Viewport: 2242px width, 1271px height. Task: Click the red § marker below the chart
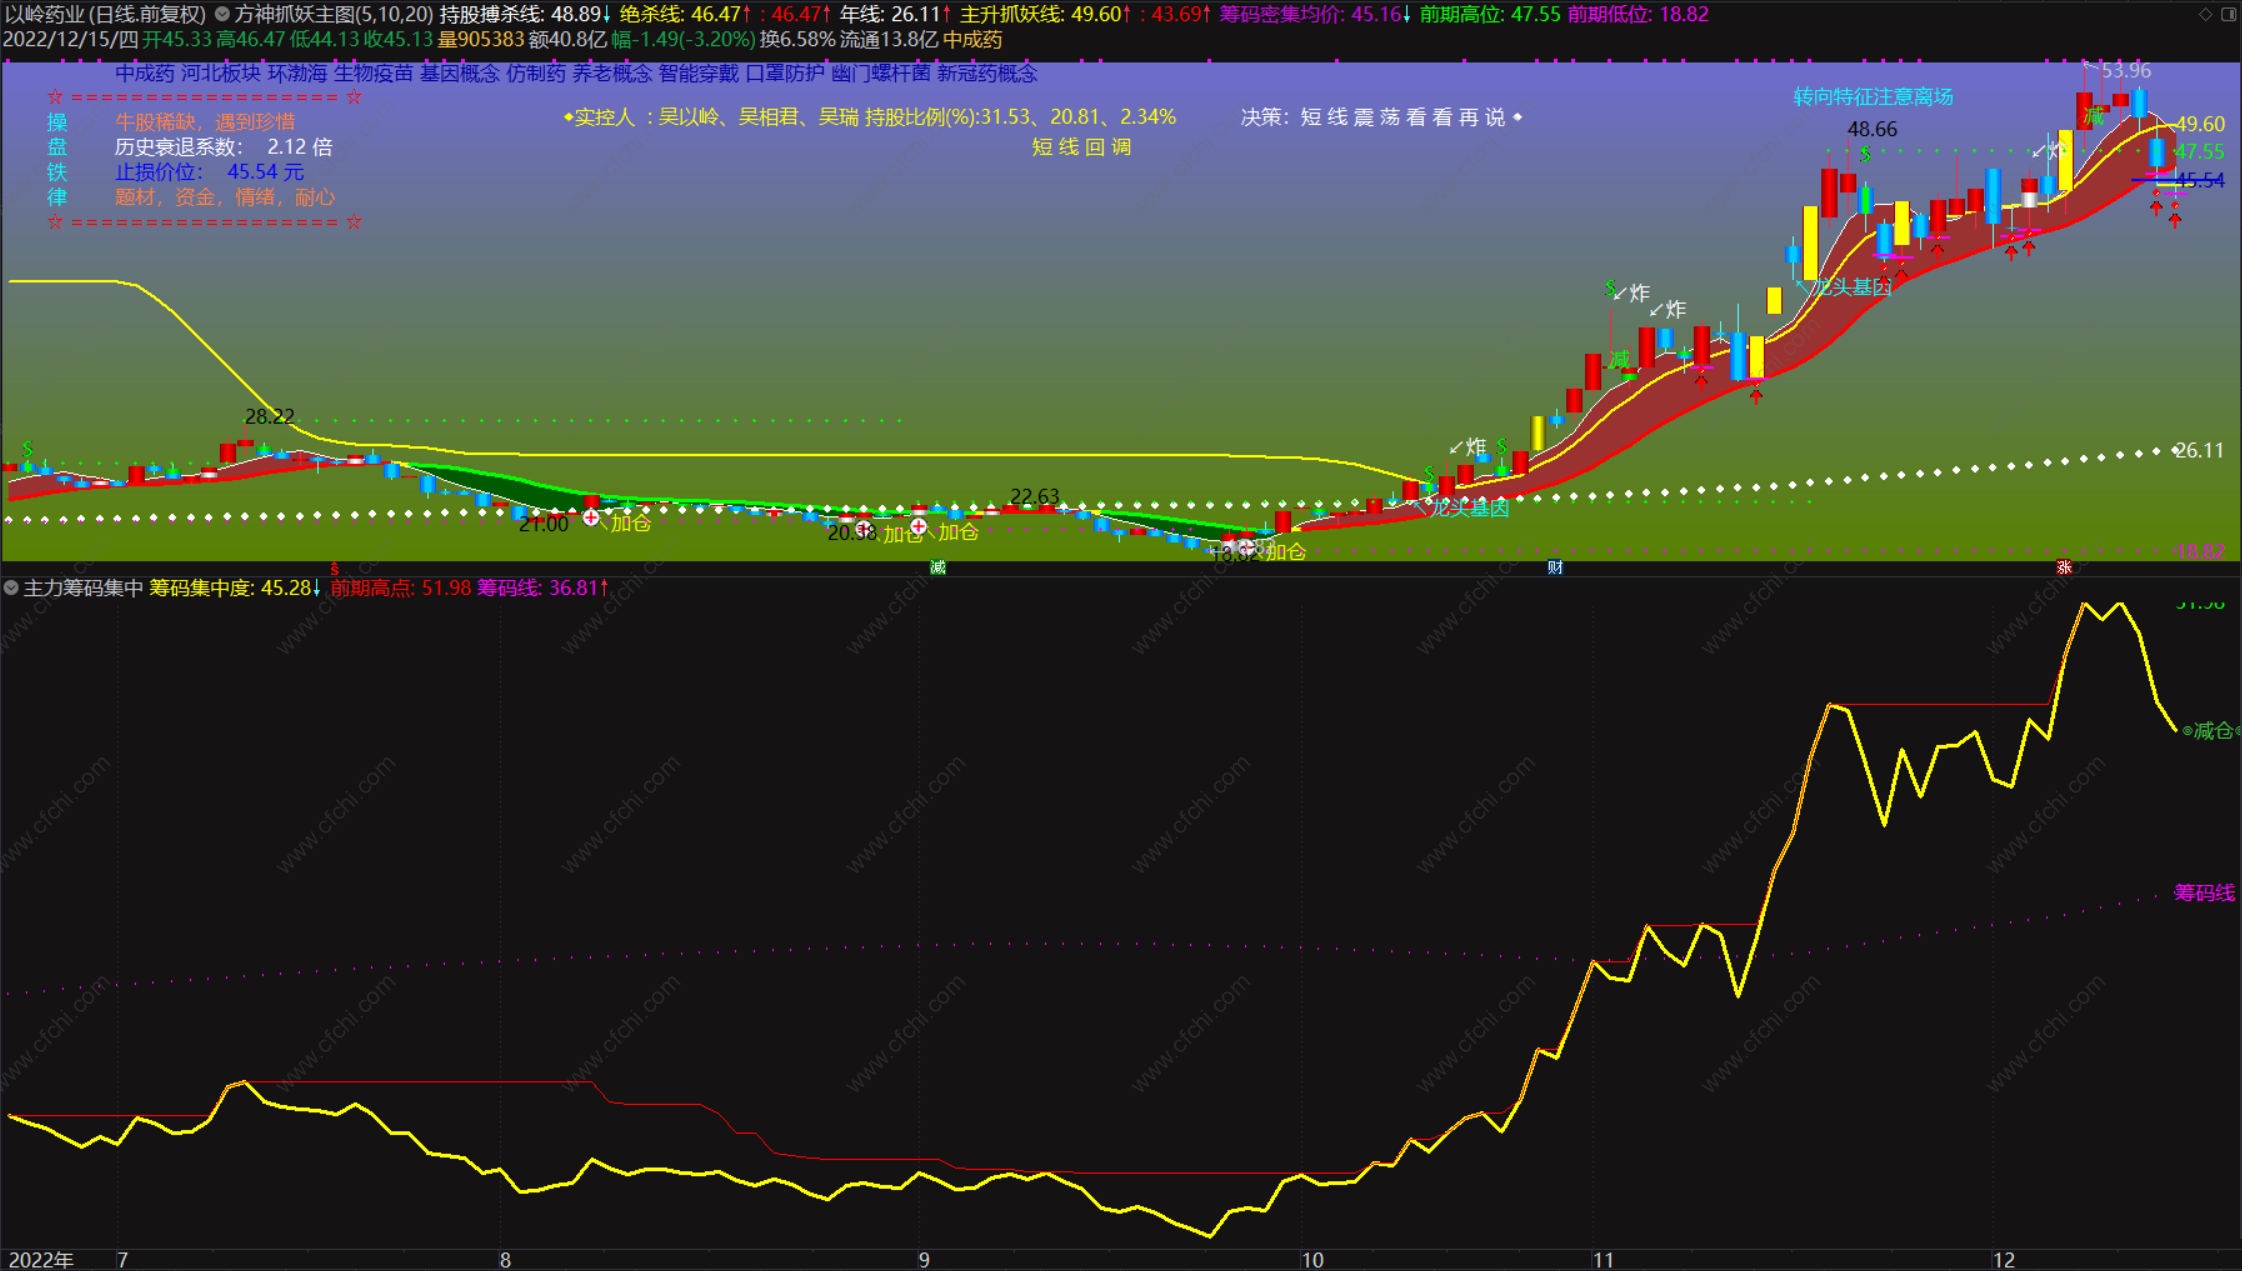334,568
